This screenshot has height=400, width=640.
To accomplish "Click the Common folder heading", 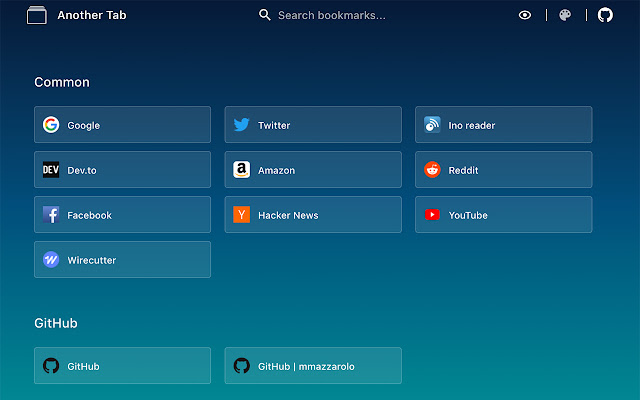I will coord(62,82).
